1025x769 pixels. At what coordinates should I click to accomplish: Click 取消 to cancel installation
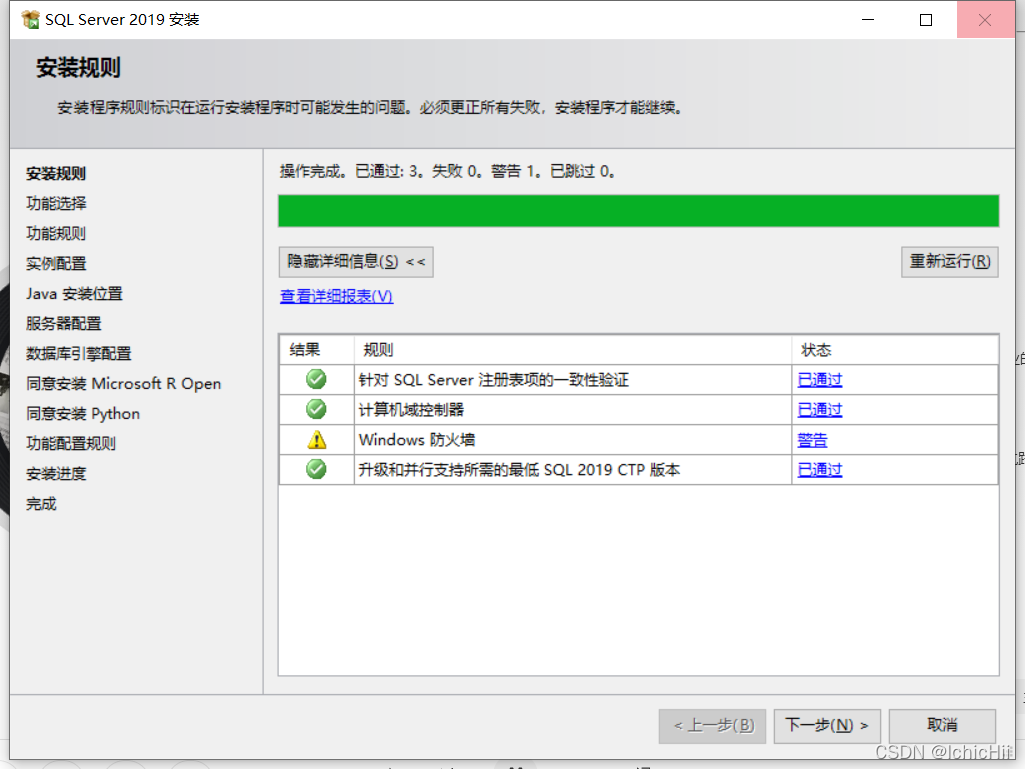(x=943, y=726)
